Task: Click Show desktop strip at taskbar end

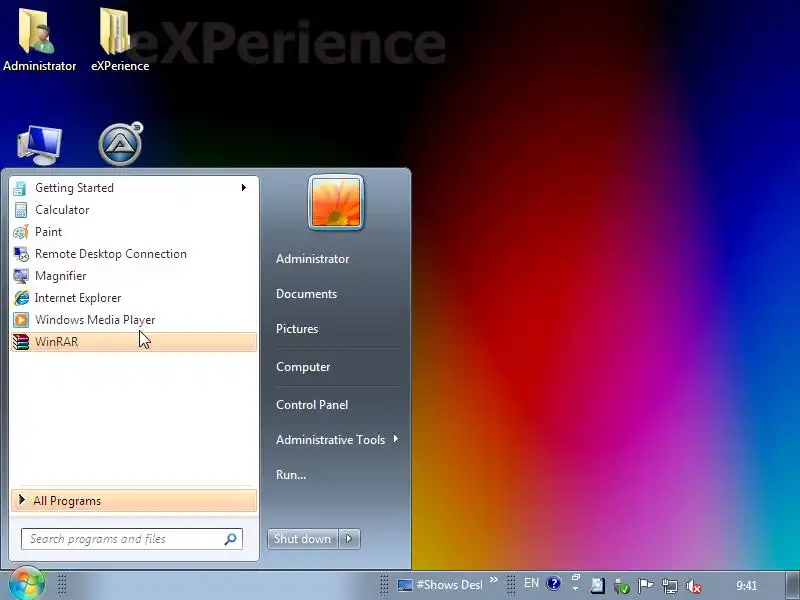Action: pos(791,585)
